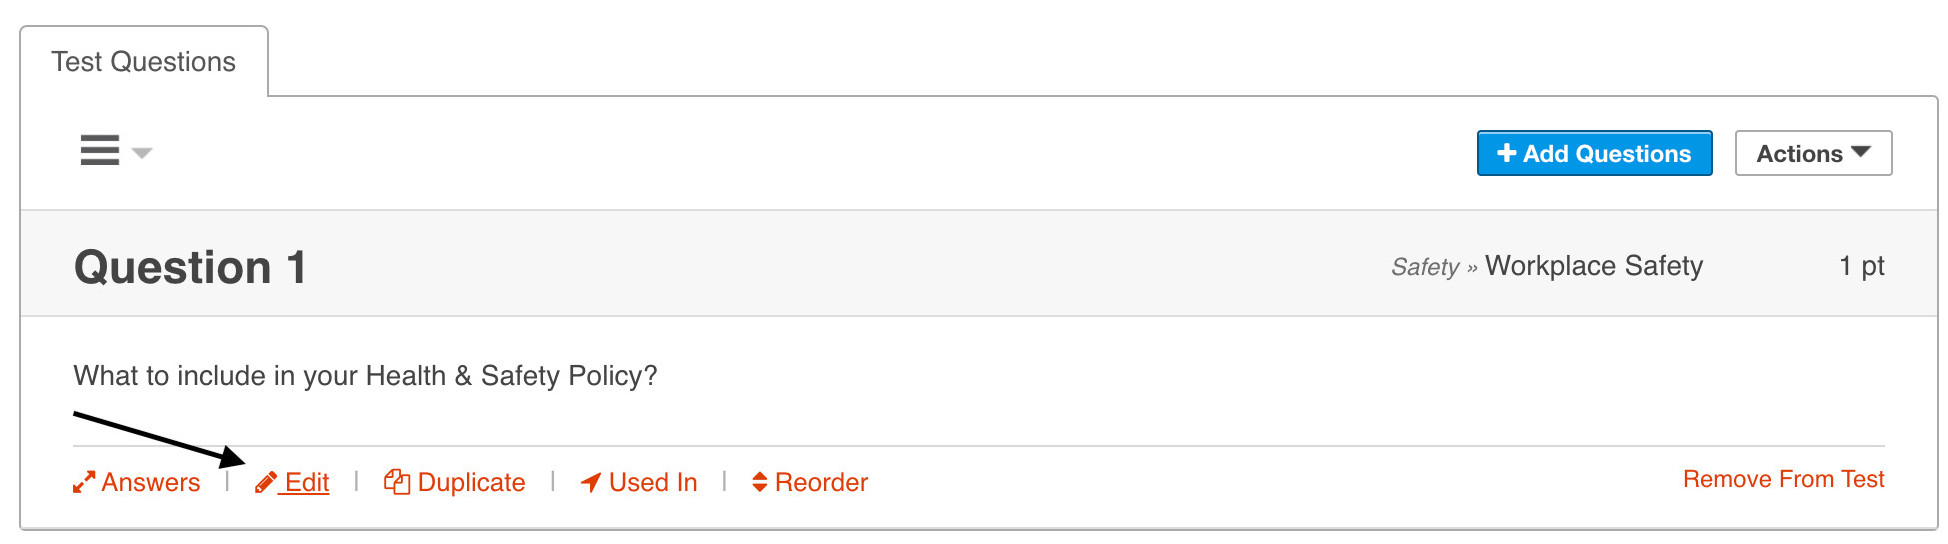This screenshot has height=544, width=1948.
Task: Open the Test Questions tab
Action: [144, 62]
